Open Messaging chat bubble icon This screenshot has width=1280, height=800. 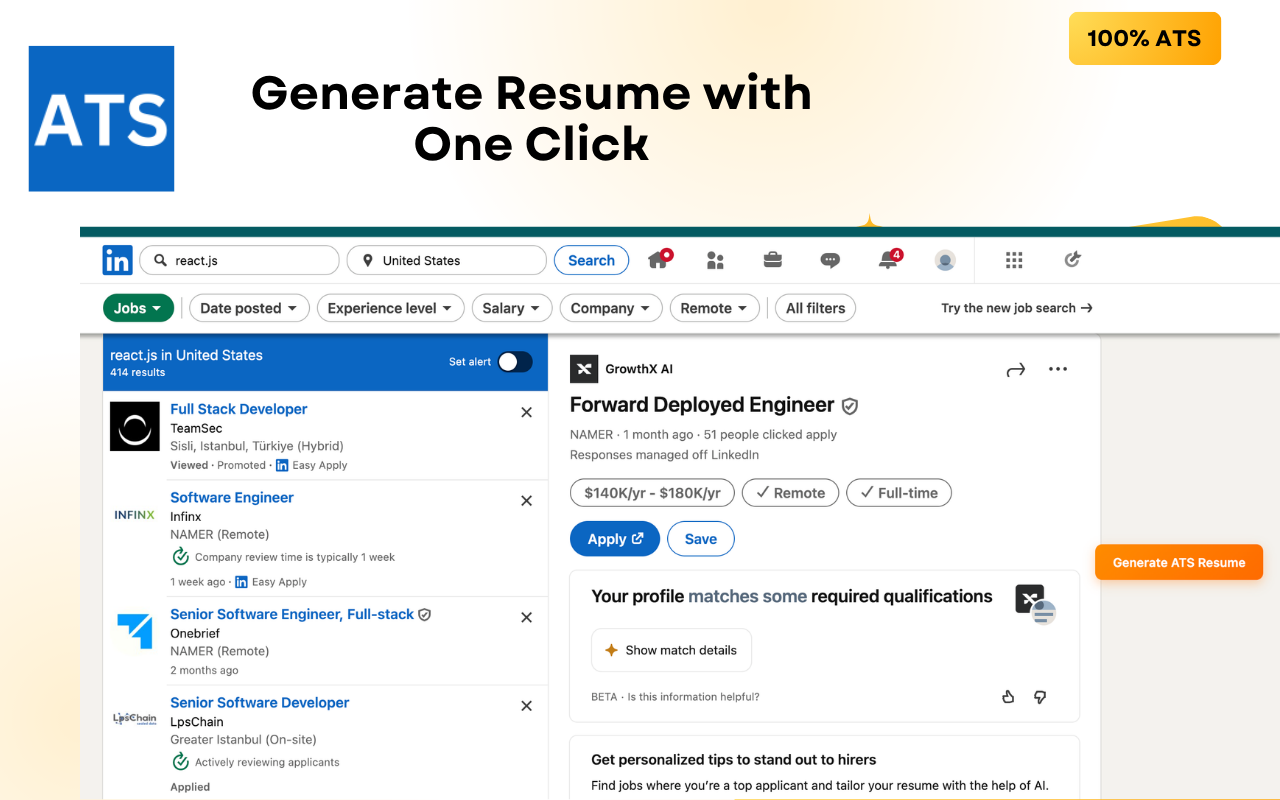click(x=830, y=260)
